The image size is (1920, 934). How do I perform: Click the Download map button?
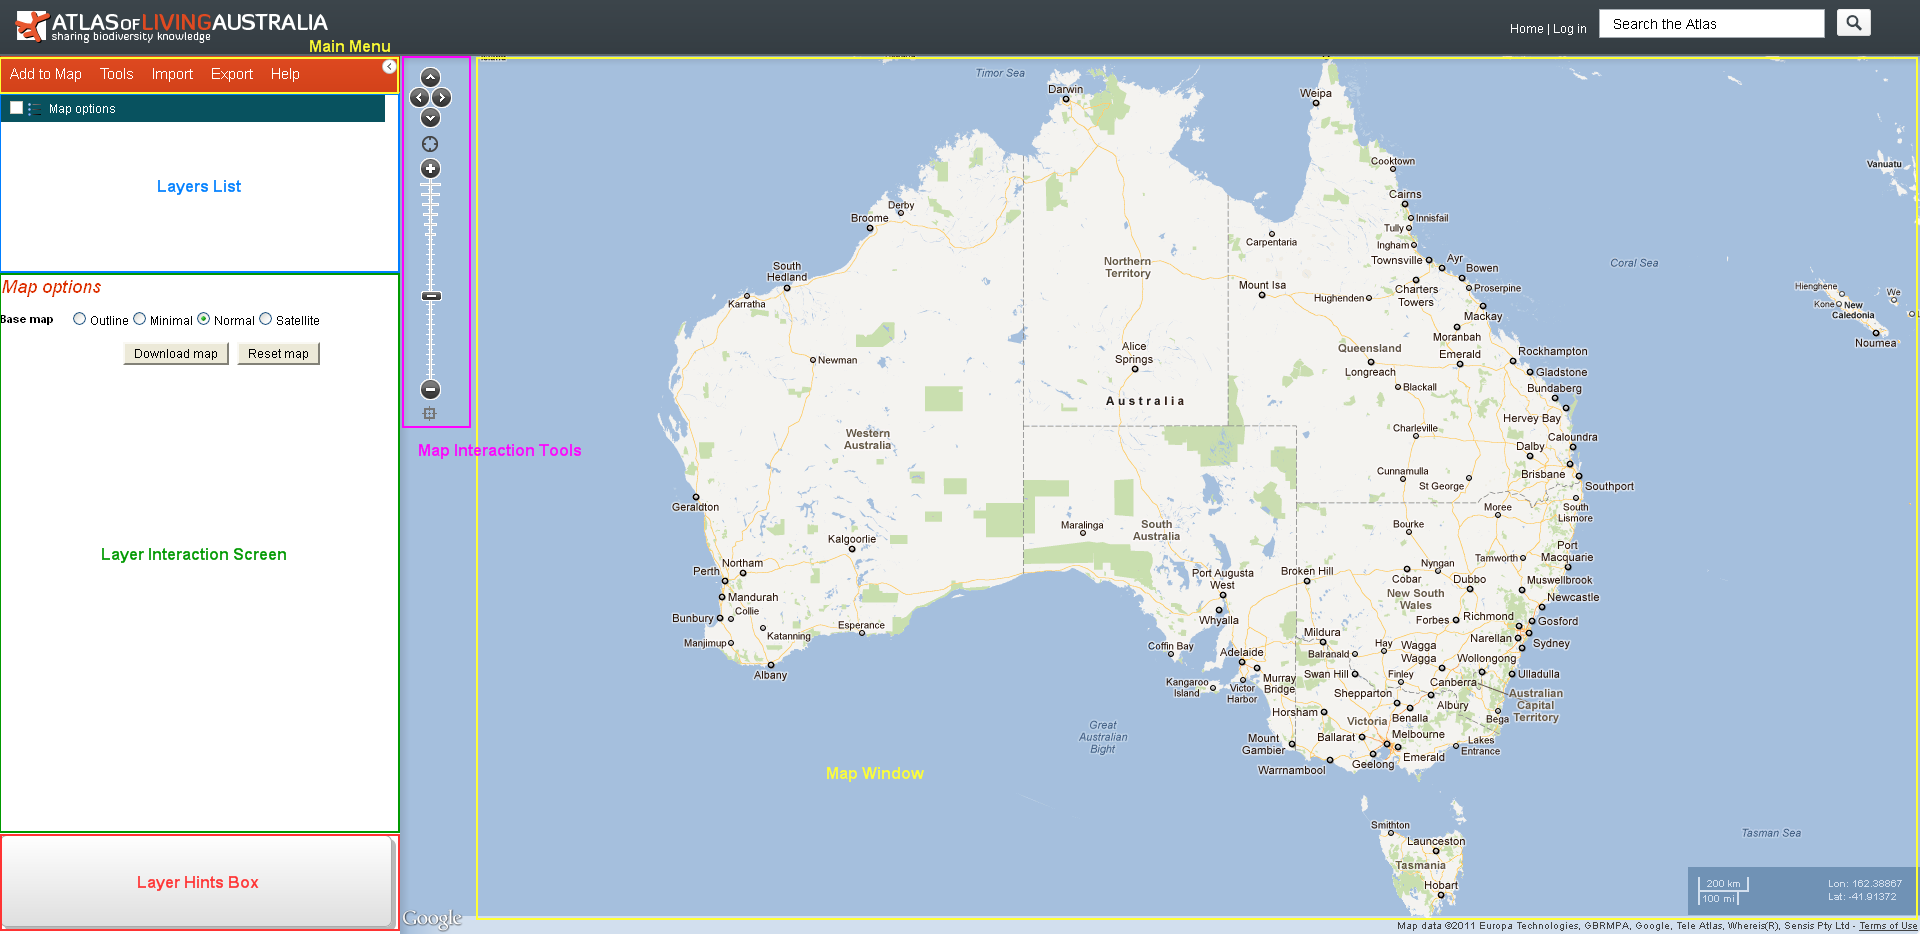pos(176,353)
